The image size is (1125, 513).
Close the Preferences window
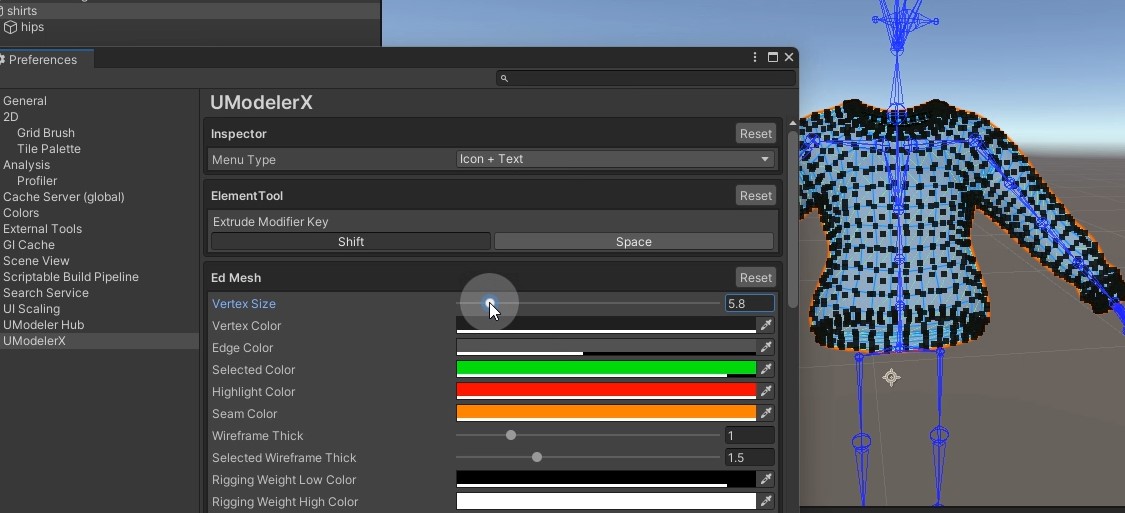click(x=789, y=57)
